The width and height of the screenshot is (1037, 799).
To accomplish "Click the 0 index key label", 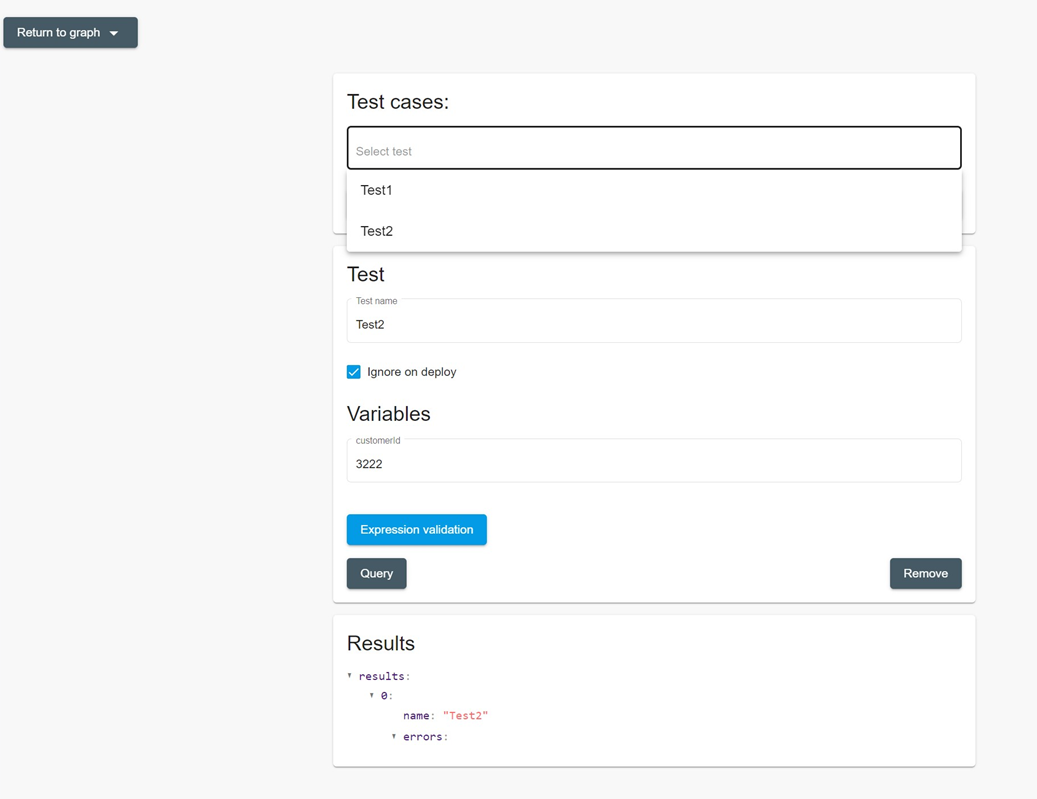I will 384,696.
